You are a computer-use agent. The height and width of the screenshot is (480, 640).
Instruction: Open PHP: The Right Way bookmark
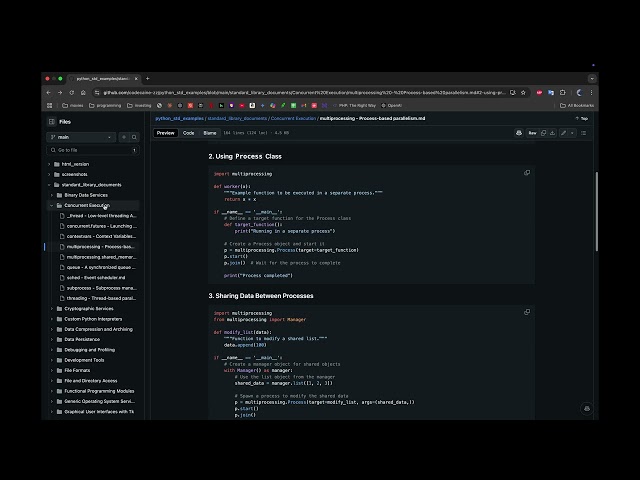[x=354, y=105]
